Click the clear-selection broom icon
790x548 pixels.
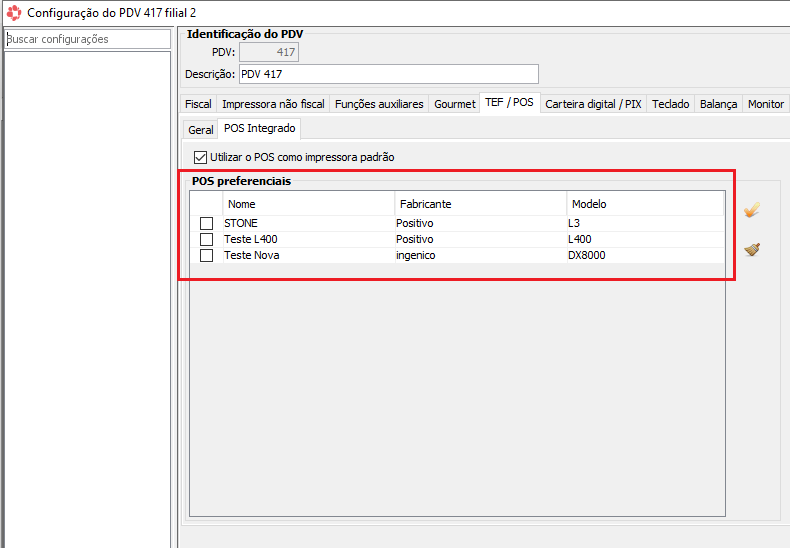pos(752,249)
